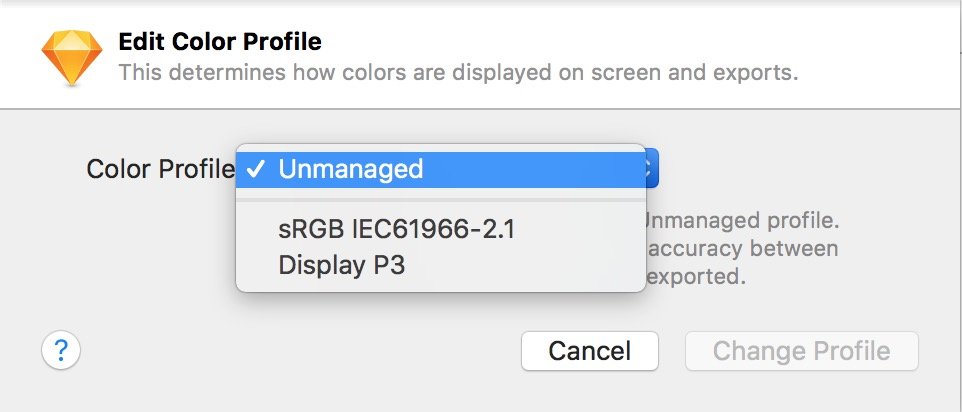Click the 'Unmanaged profile.' description text

point(742,220)
